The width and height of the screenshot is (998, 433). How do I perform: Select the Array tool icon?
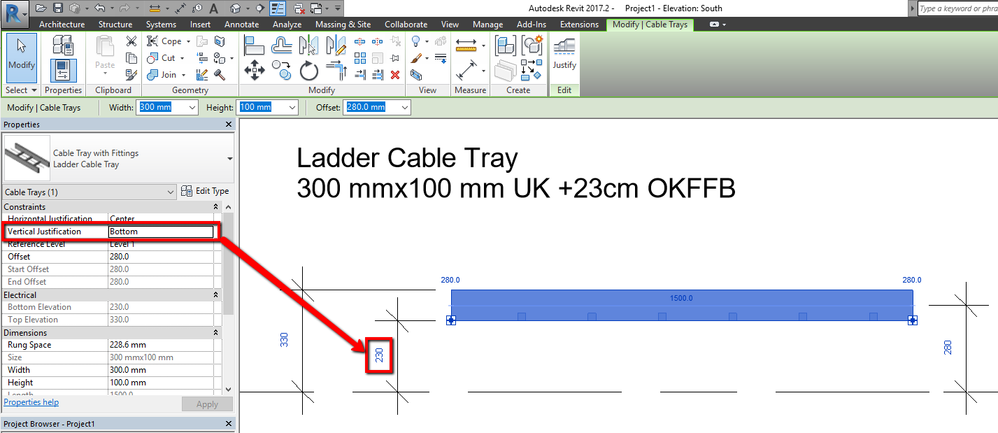click(360, 58)
